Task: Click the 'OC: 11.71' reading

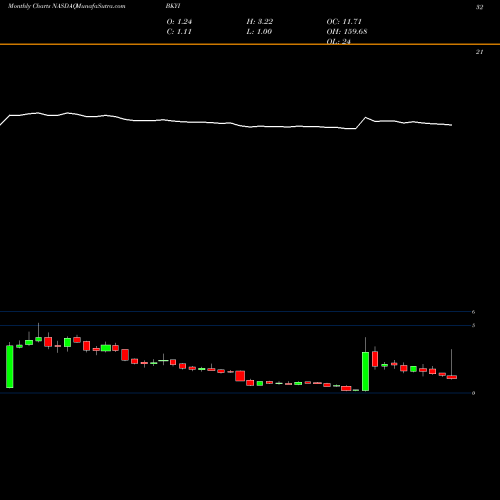Action: point(344,22)
